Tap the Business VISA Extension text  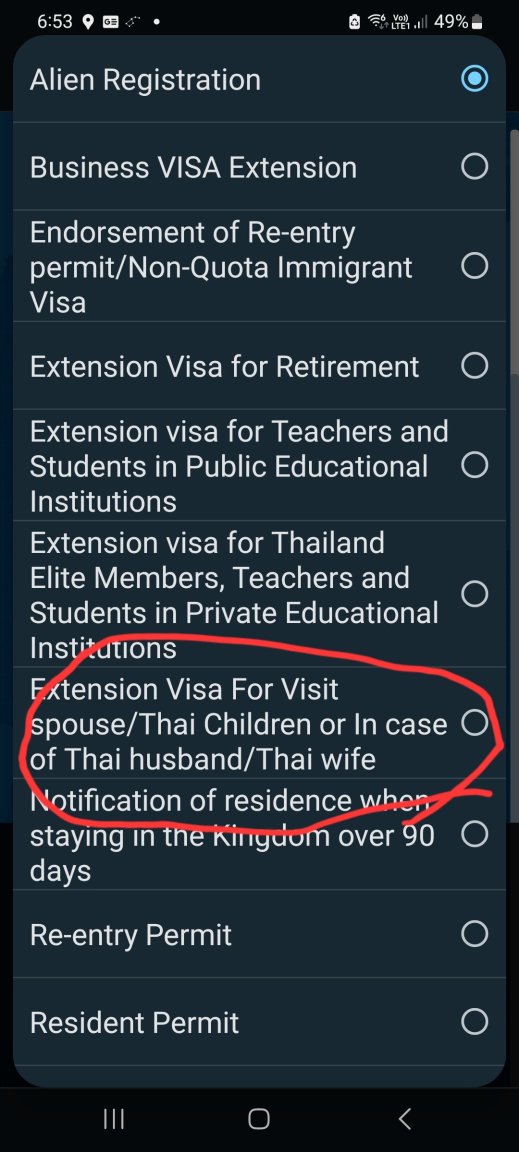coord(193,168)
